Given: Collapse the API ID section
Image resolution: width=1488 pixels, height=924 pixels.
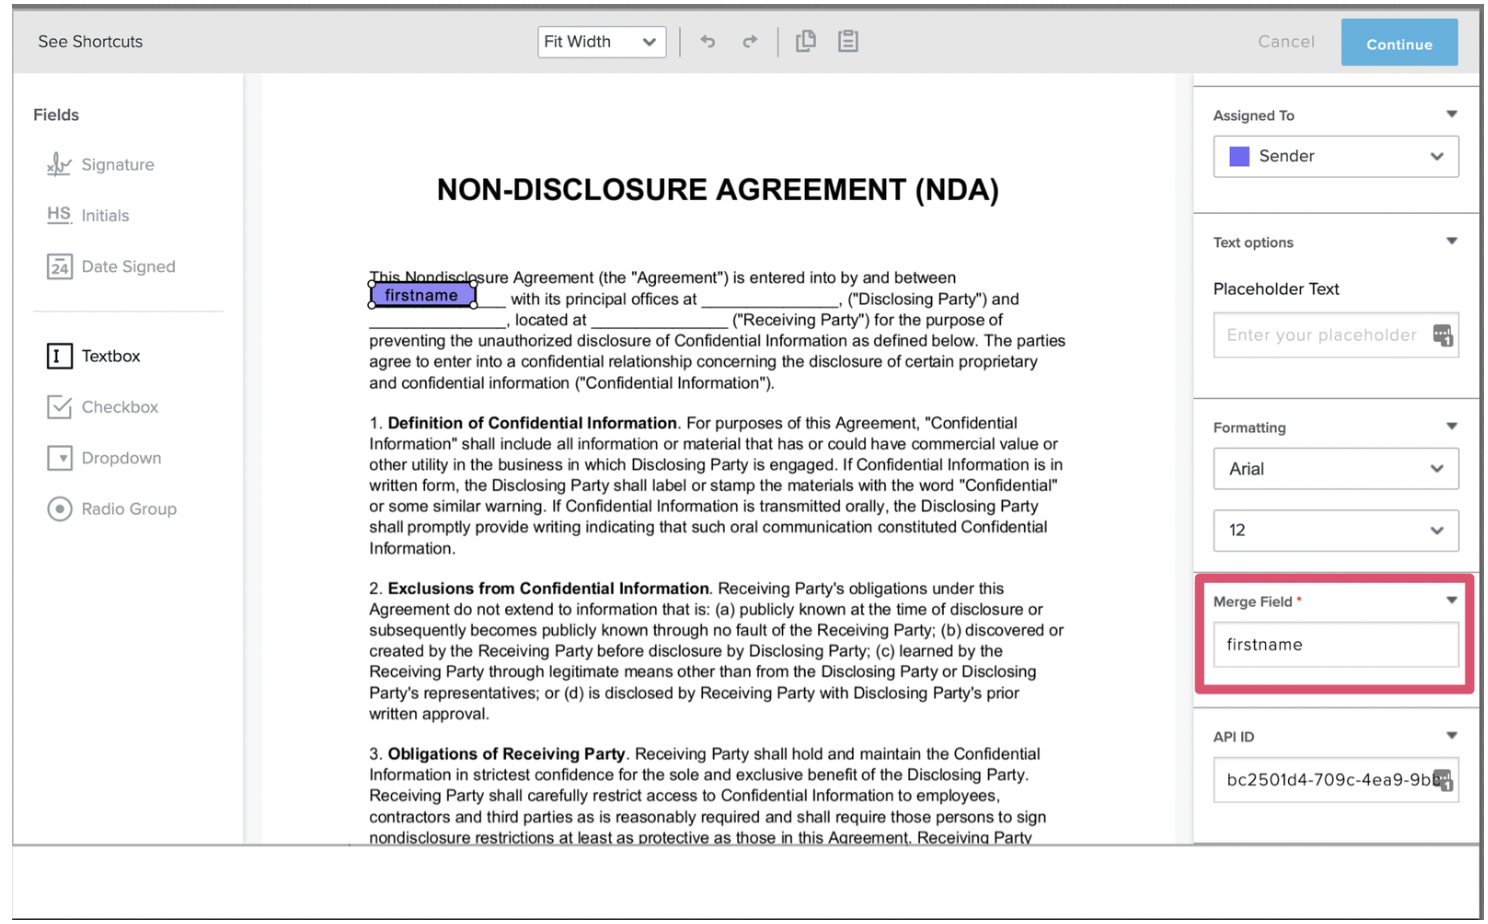Looking at the screenshot, I should [x=1451, y=735].
